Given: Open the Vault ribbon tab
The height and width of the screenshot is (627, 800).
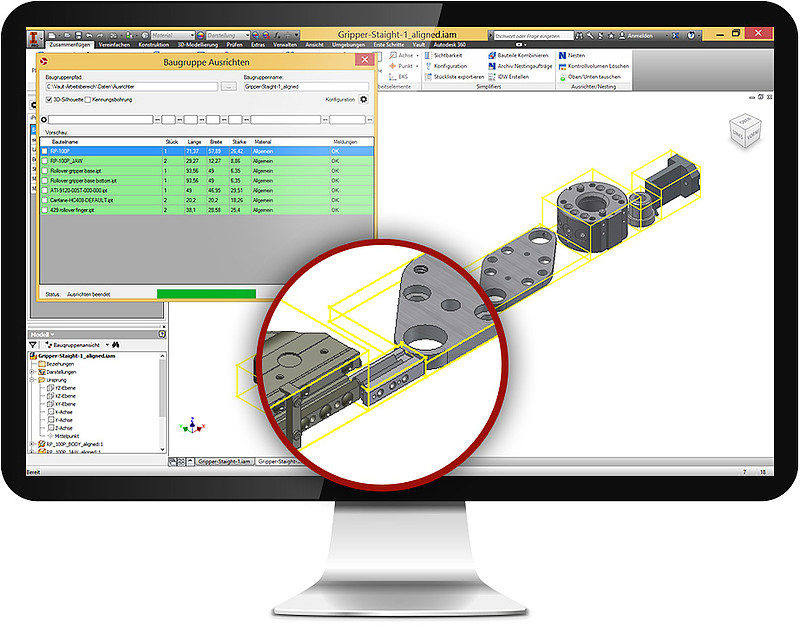Looking at the screenshot, I should coord(419,45).
